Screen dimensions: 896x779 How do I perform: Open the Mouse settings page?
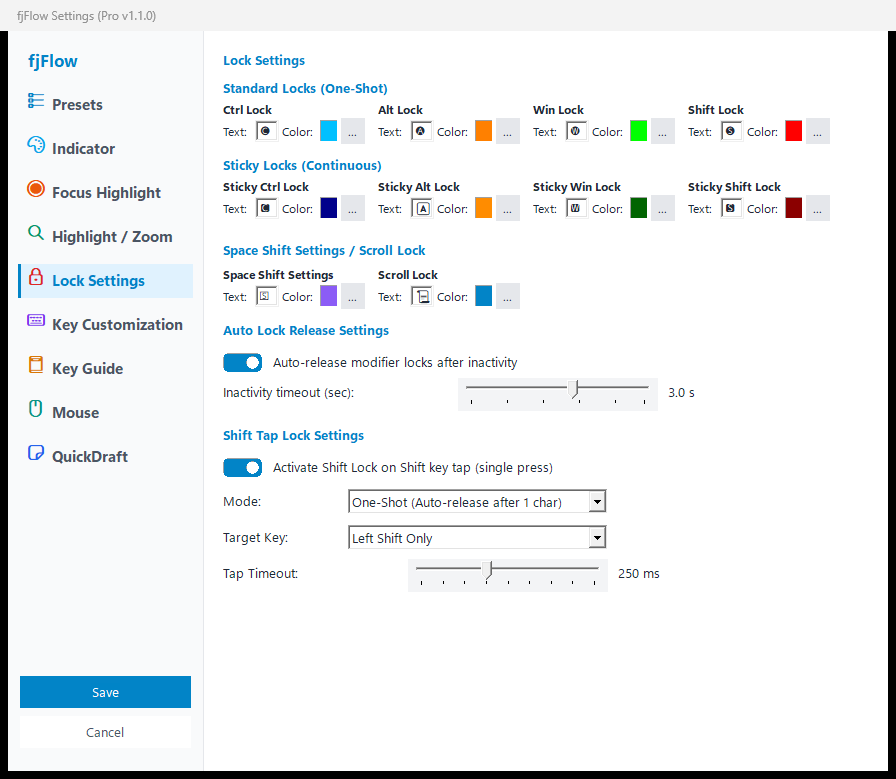[x=106, y=413]
